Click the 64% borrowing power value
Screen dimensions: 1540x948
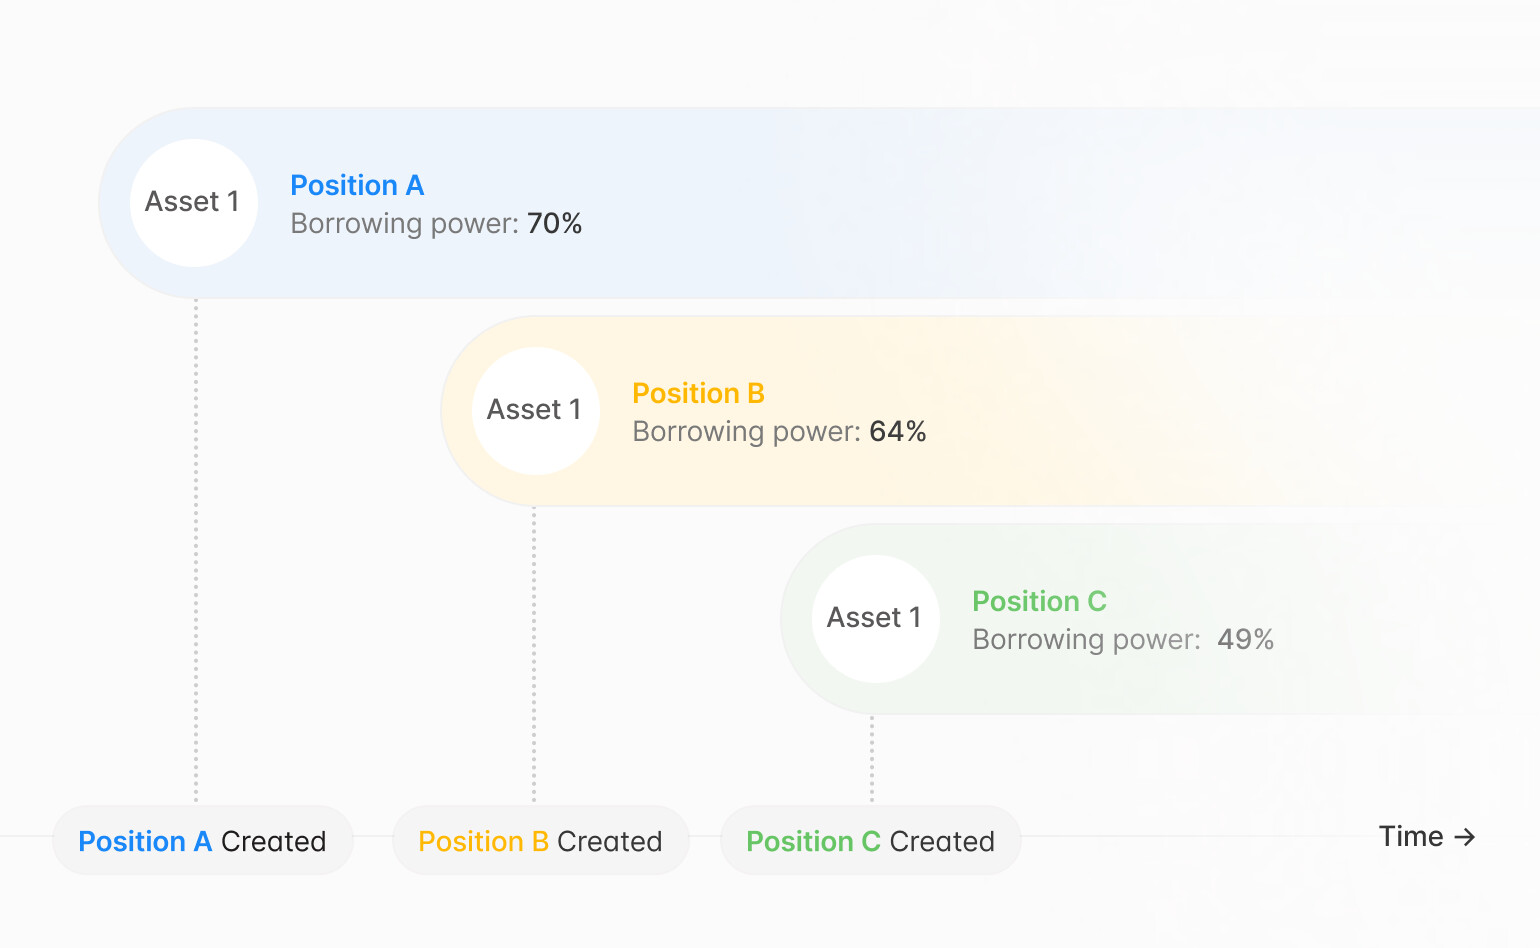pyautogui.click(x=898, y=432)
